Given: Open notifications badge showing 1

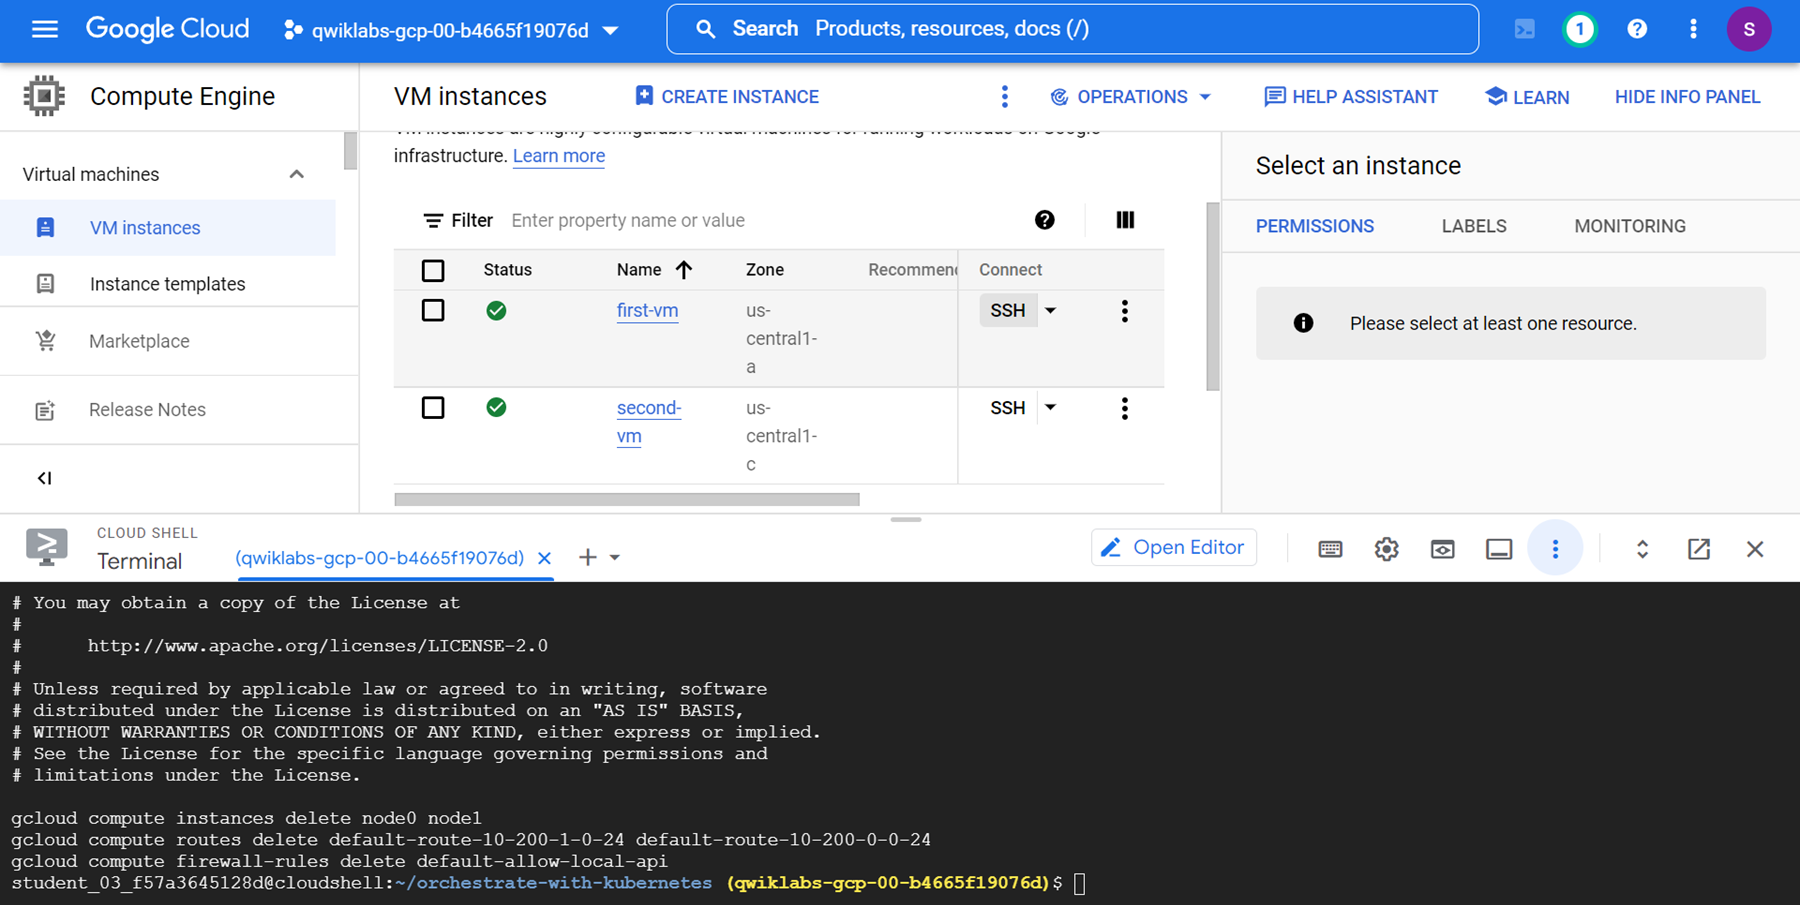Looking at the screenshot, I should pos(1580,29).
